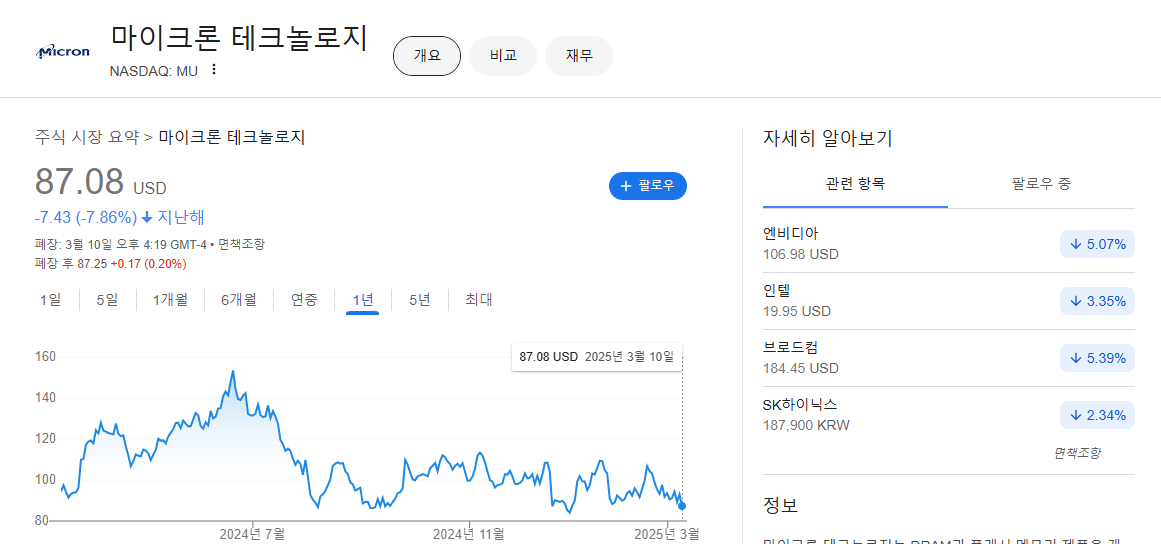Follow the stock with 팔로우 button
The height and width of the screenshot is (544, 1161).
point(648,186)
